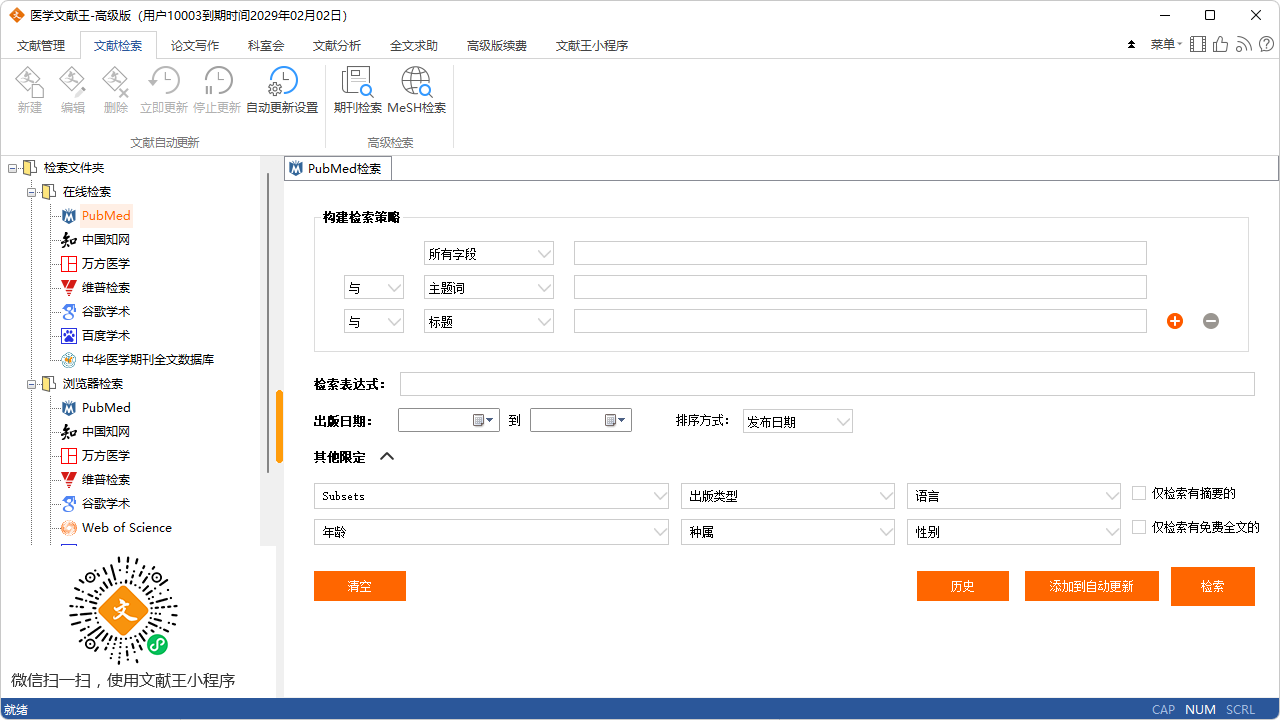Open the 排序方式 dropdown showing 发布日期
This screenshot has height=720, width=1280.
point(843,420)
